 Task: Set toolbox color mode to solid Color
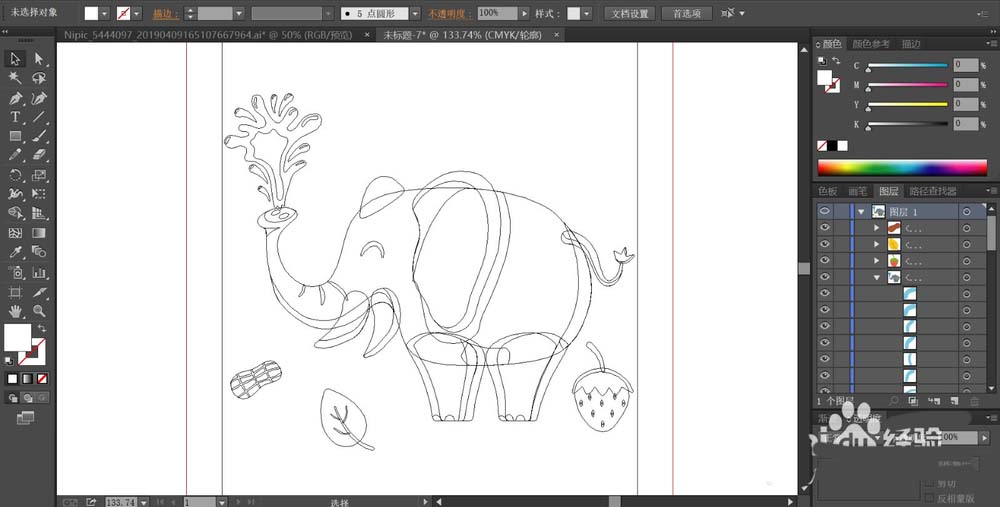pos(13,379)
